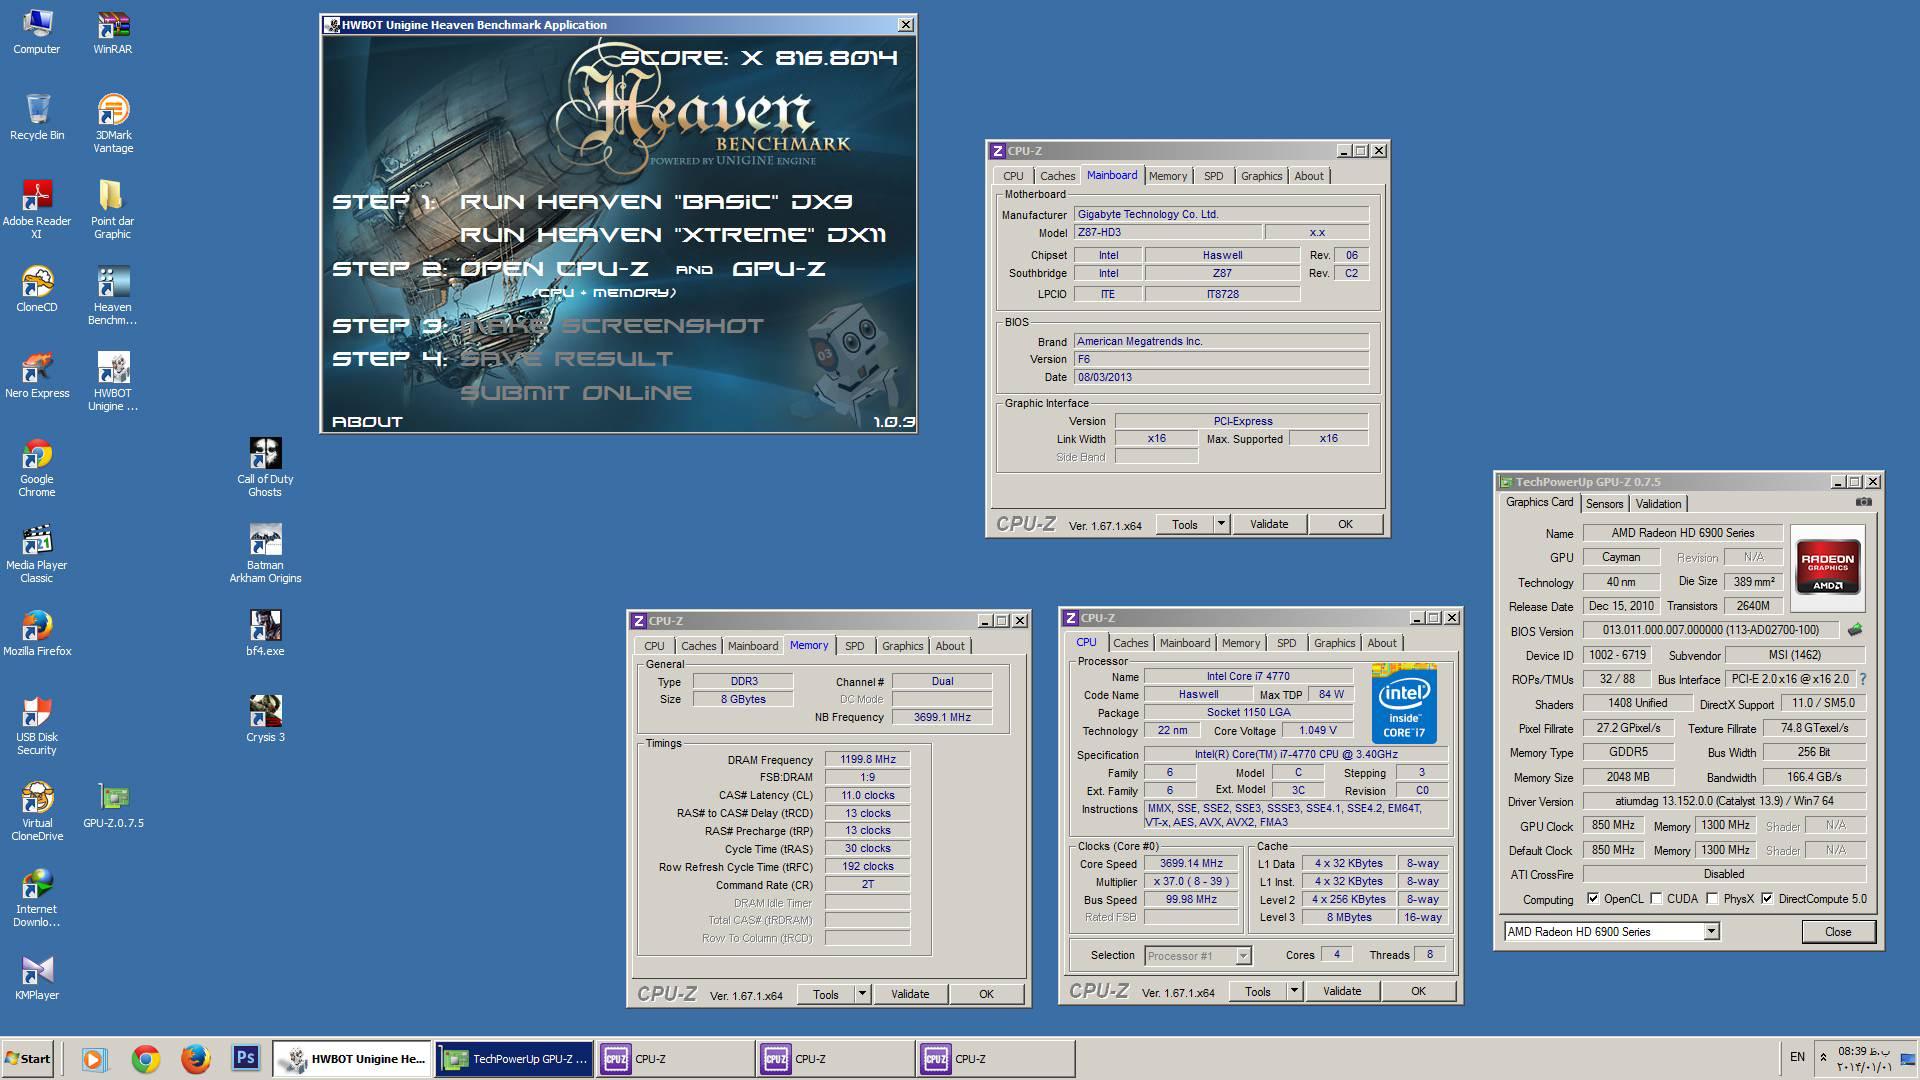
Task: Select the USB Disk Security icon
Action: tap(37, 725)
